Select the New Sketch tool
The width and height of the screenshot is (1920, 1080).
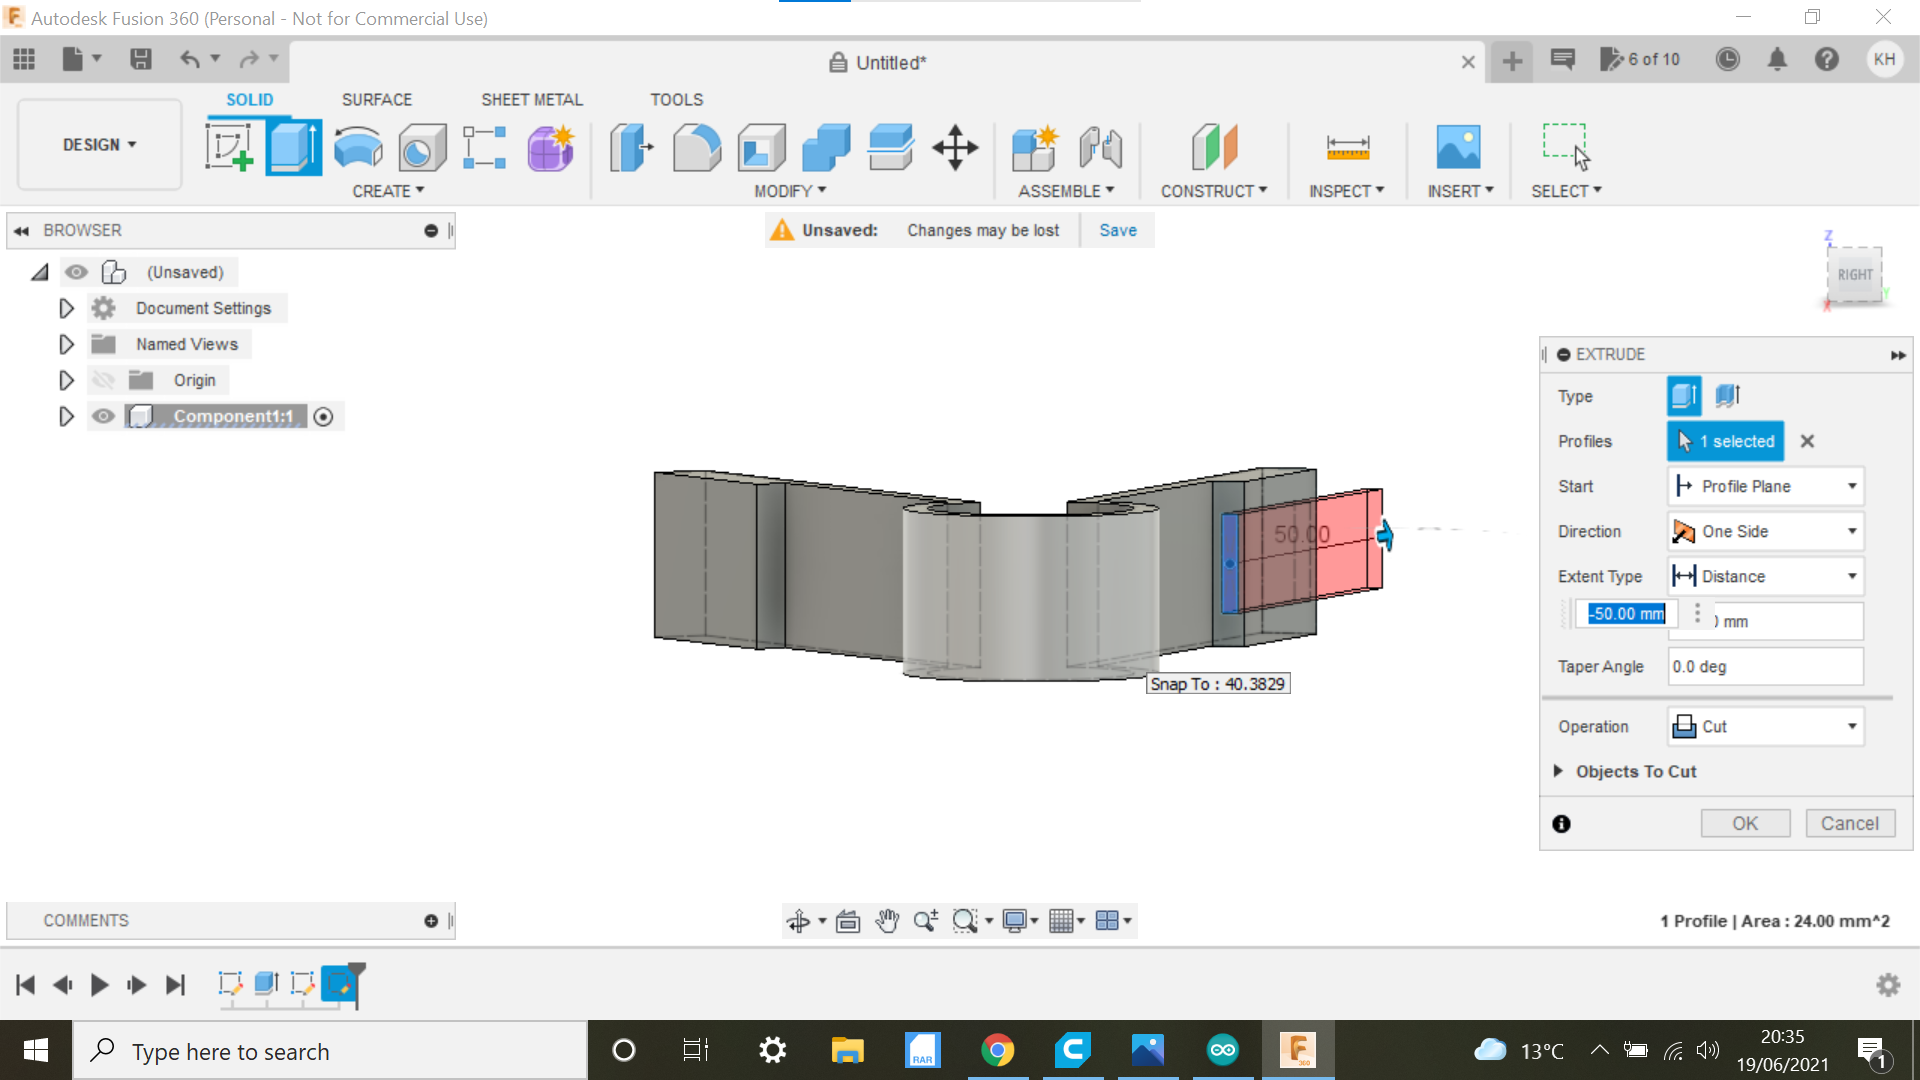click(228, 146)
